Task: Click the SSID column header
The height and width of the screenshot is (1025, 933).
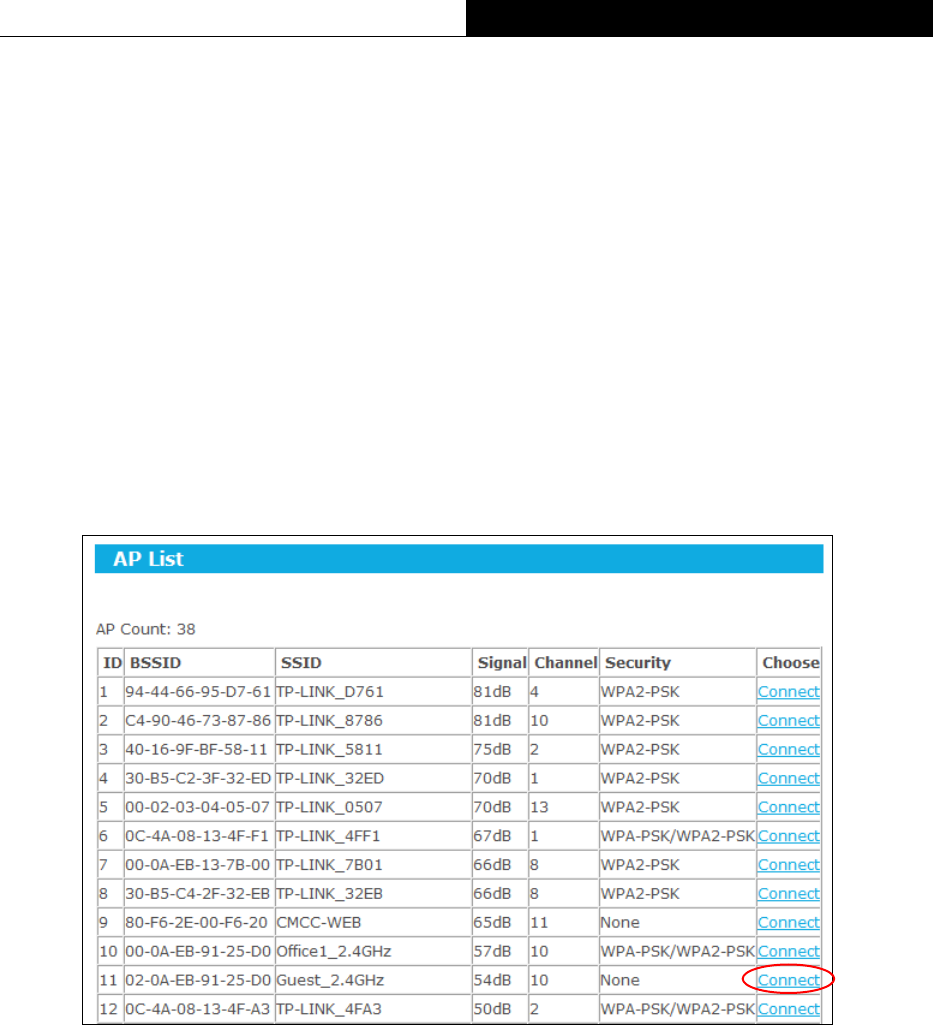Action: (x=301, y=663)
